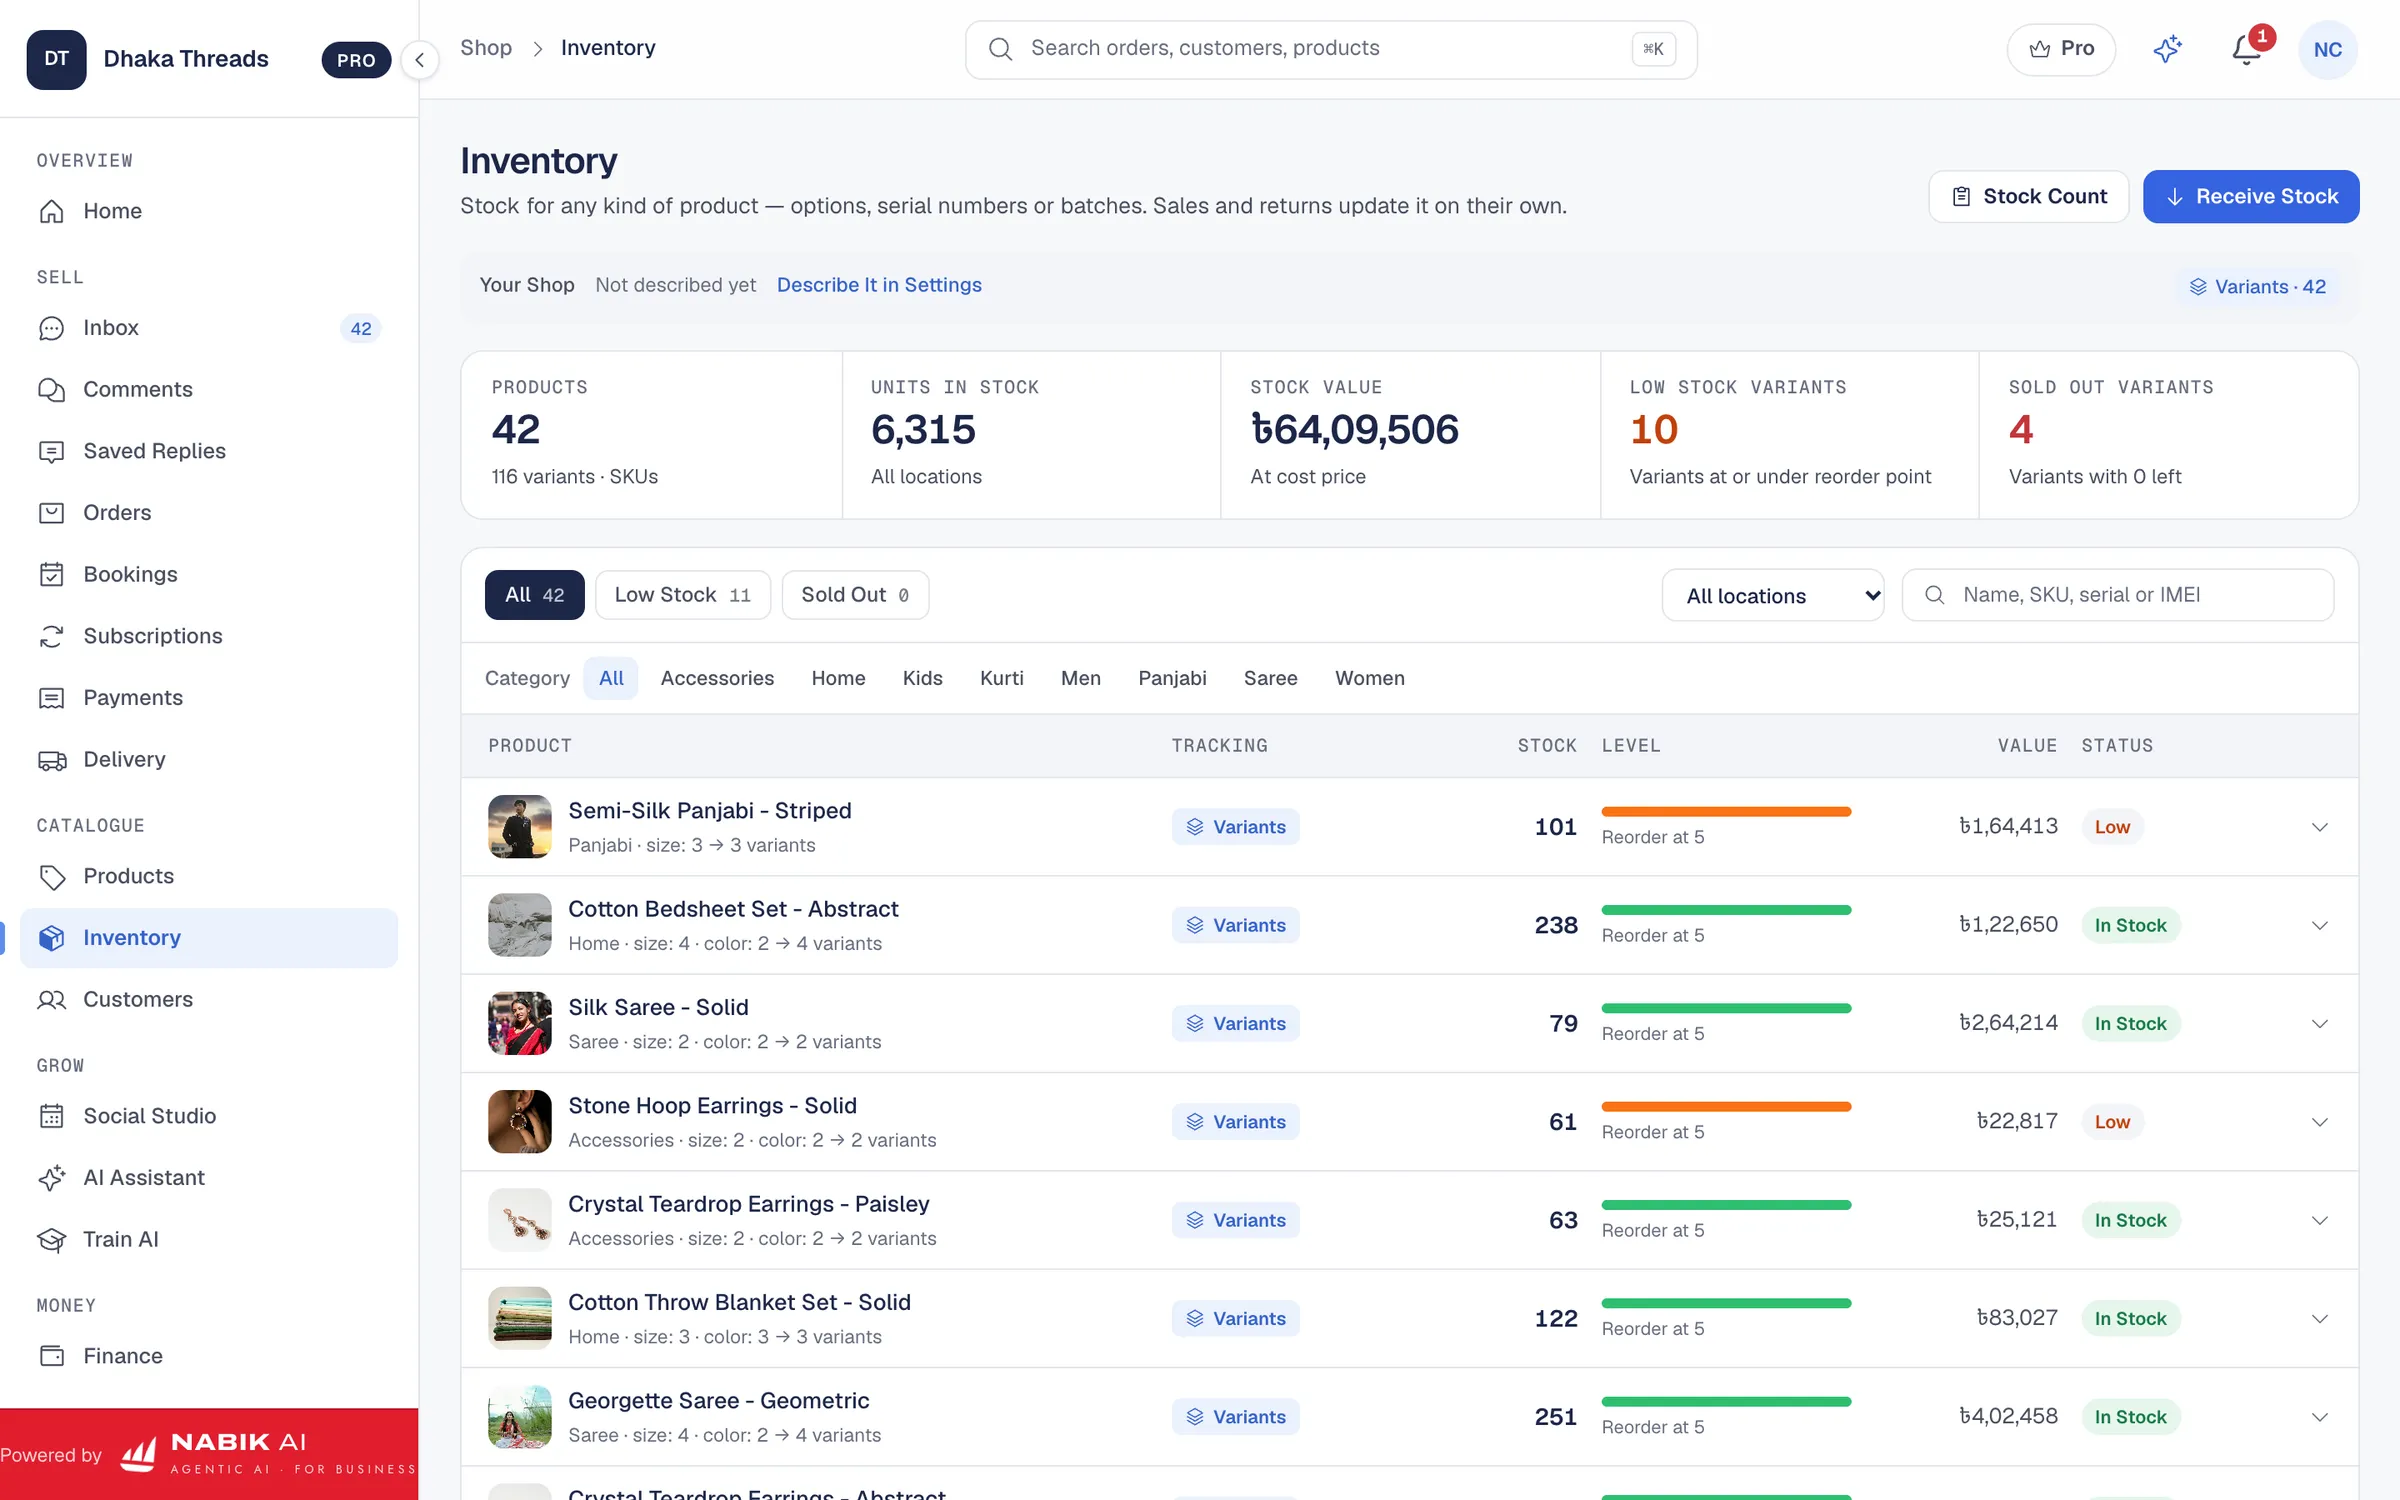Click the Georgette Saree stock level bar
This screenshot has width=2400, height=1500.
[1726, 1402]
